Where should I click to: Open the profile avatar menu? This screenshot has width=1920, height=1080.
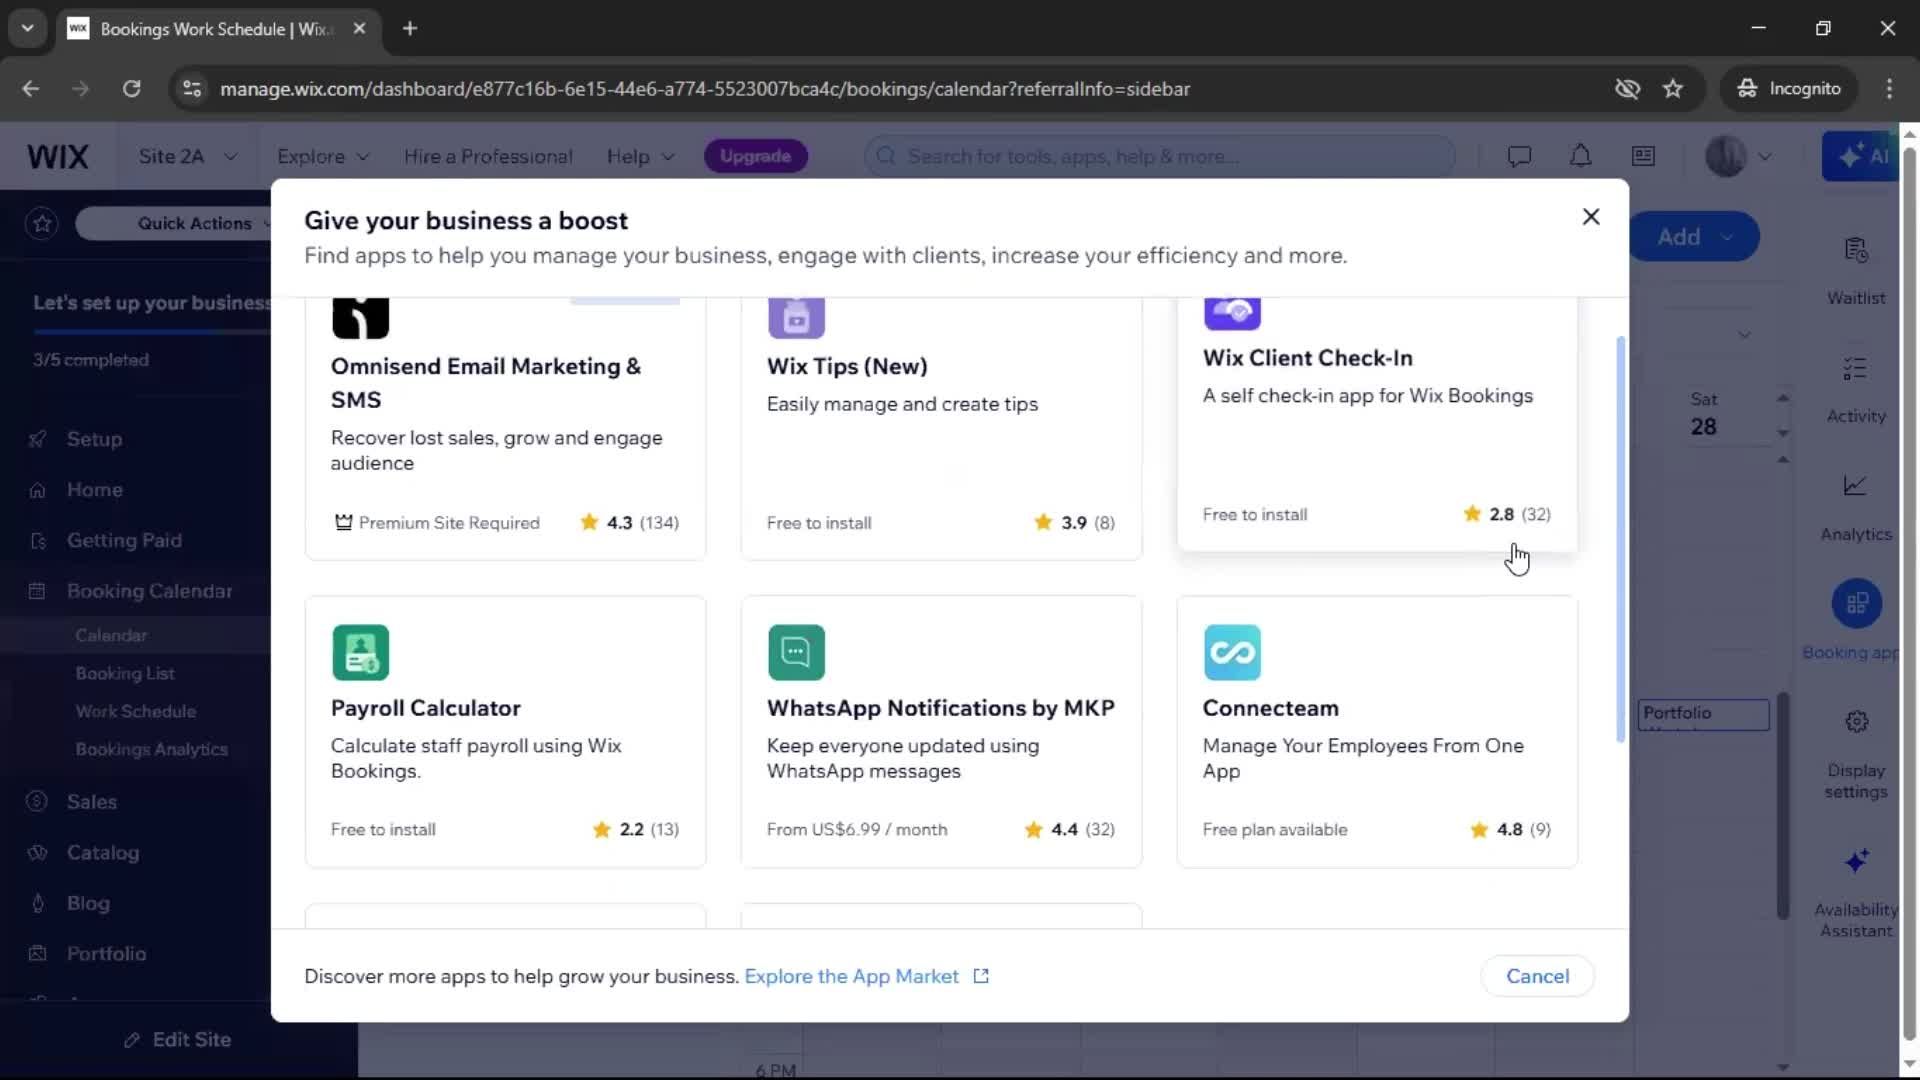[1738, 156]
